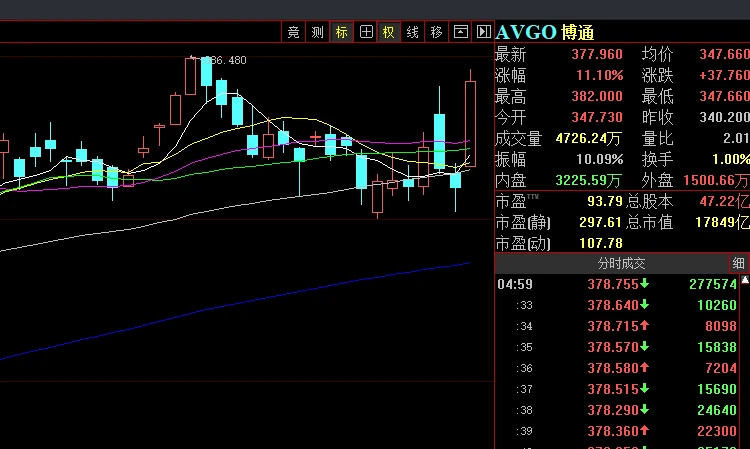Click the 市盈 TTM label
This screenshot has height=449, width=750.
516,202
